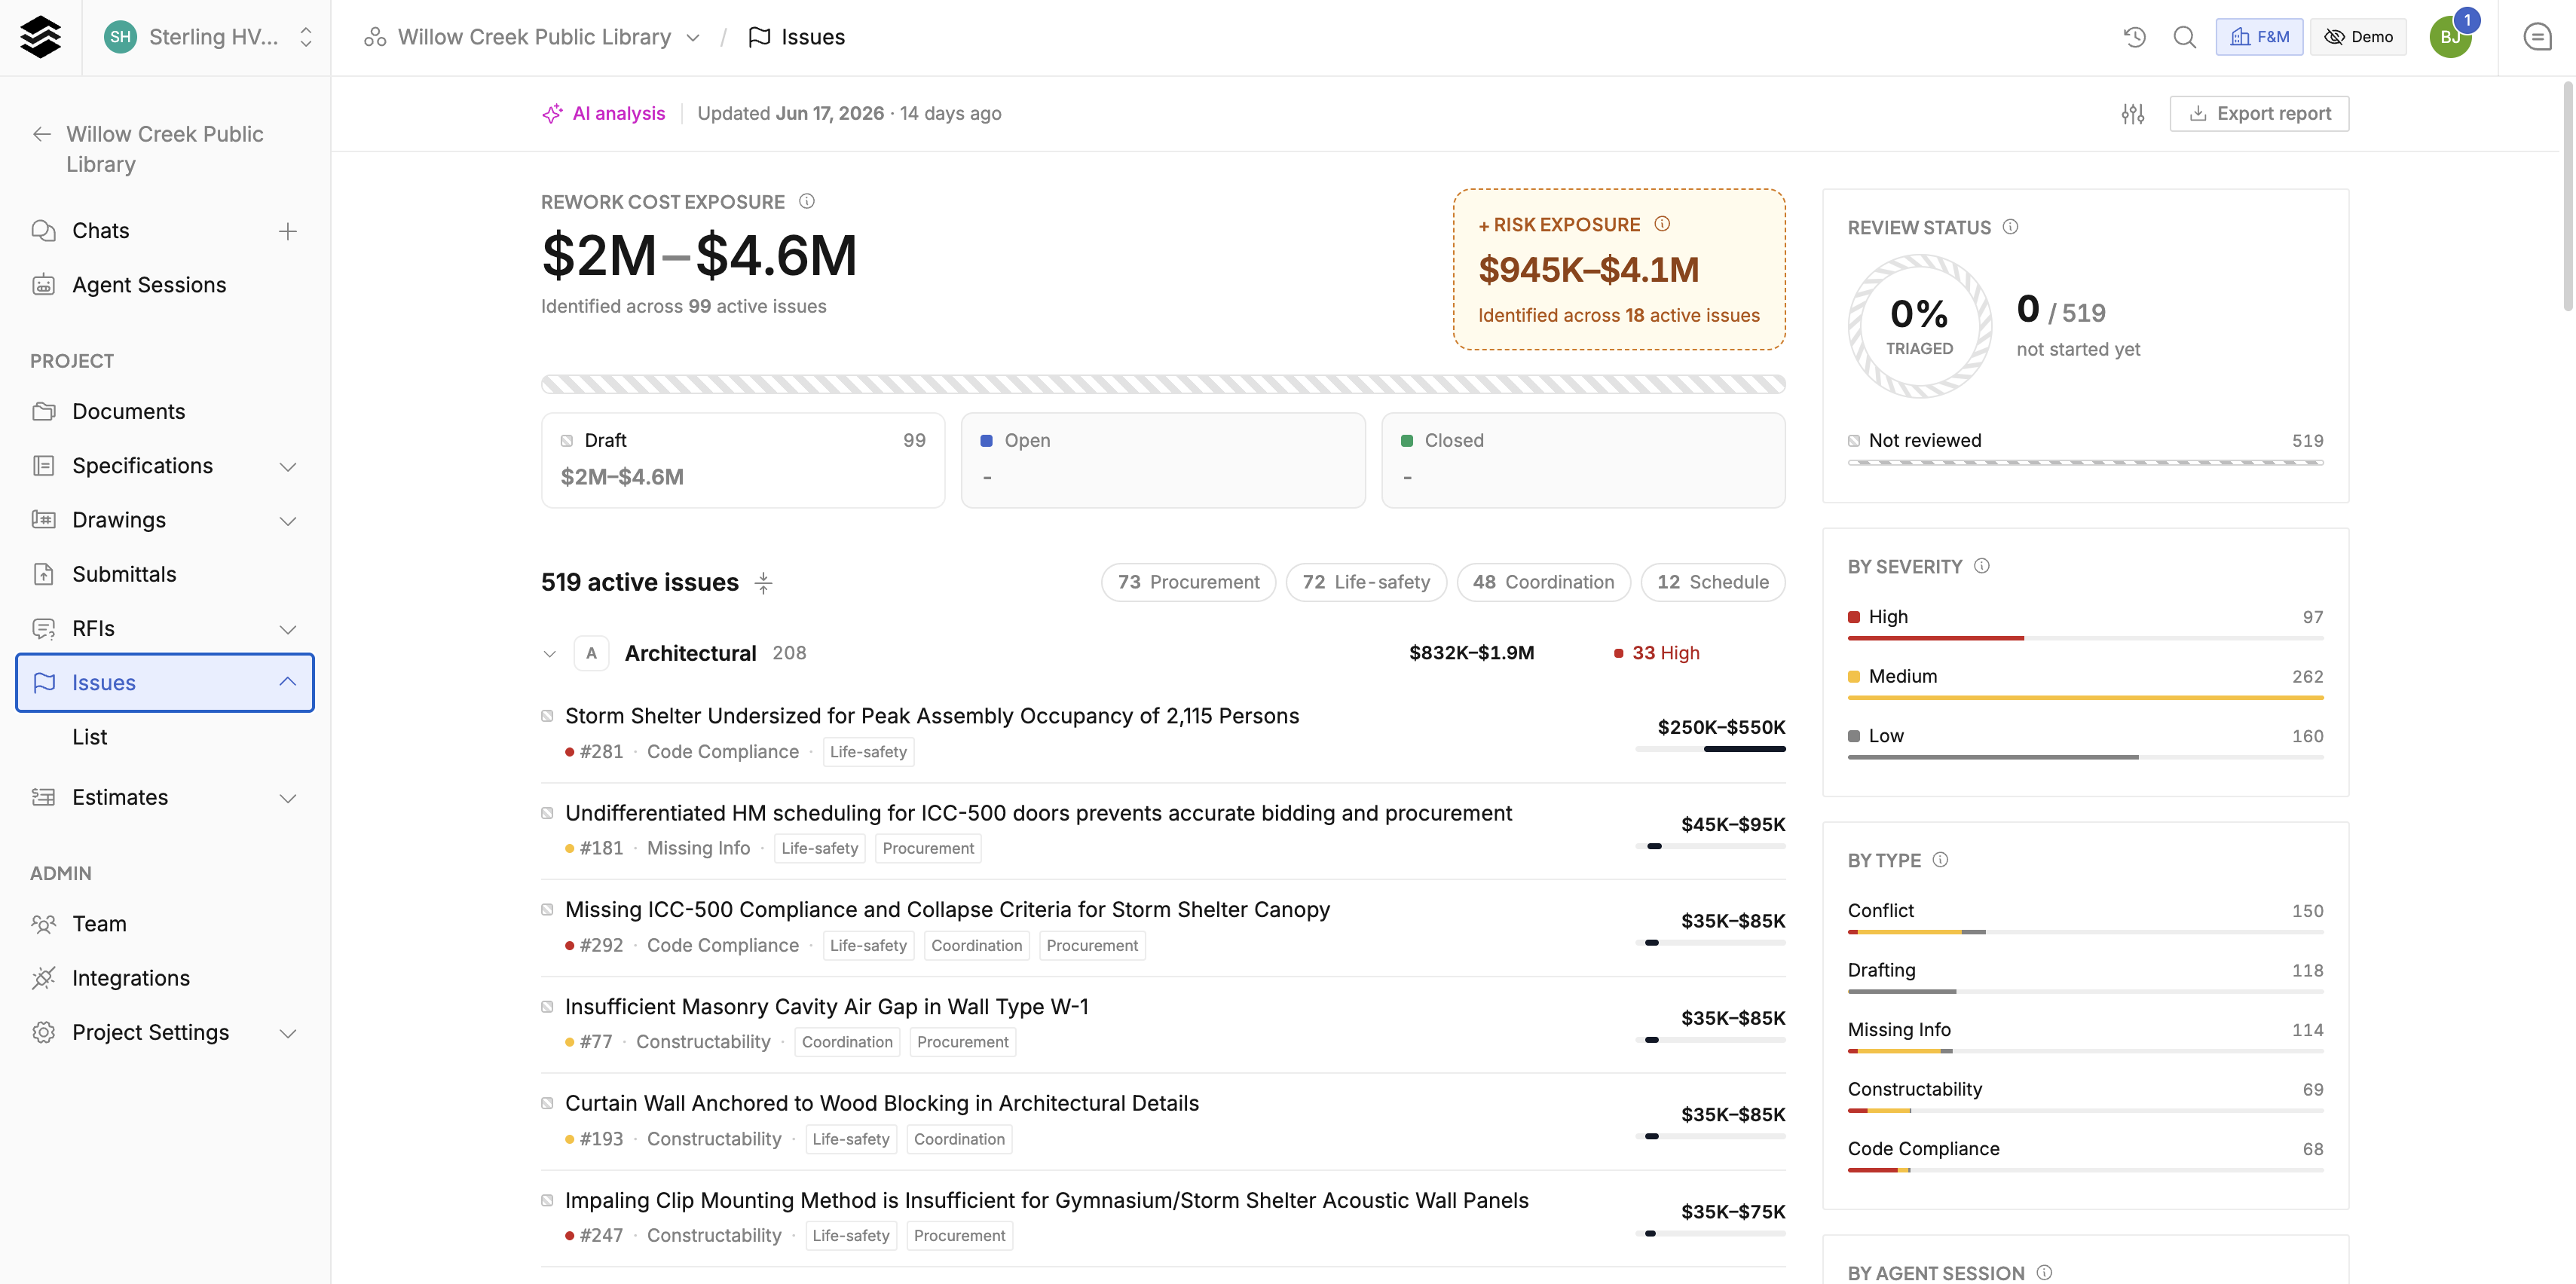The width and height of the screenshot is (2576, 1284).
Task: Open the BJ user avatar
Action: (2450, 37)
